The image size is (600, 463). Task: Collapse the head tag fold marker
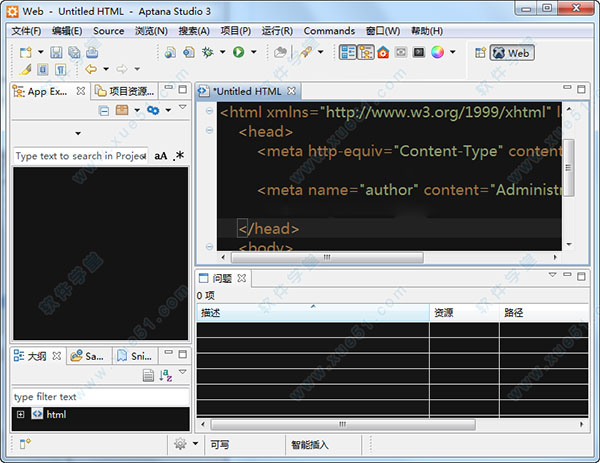[209, 130]
